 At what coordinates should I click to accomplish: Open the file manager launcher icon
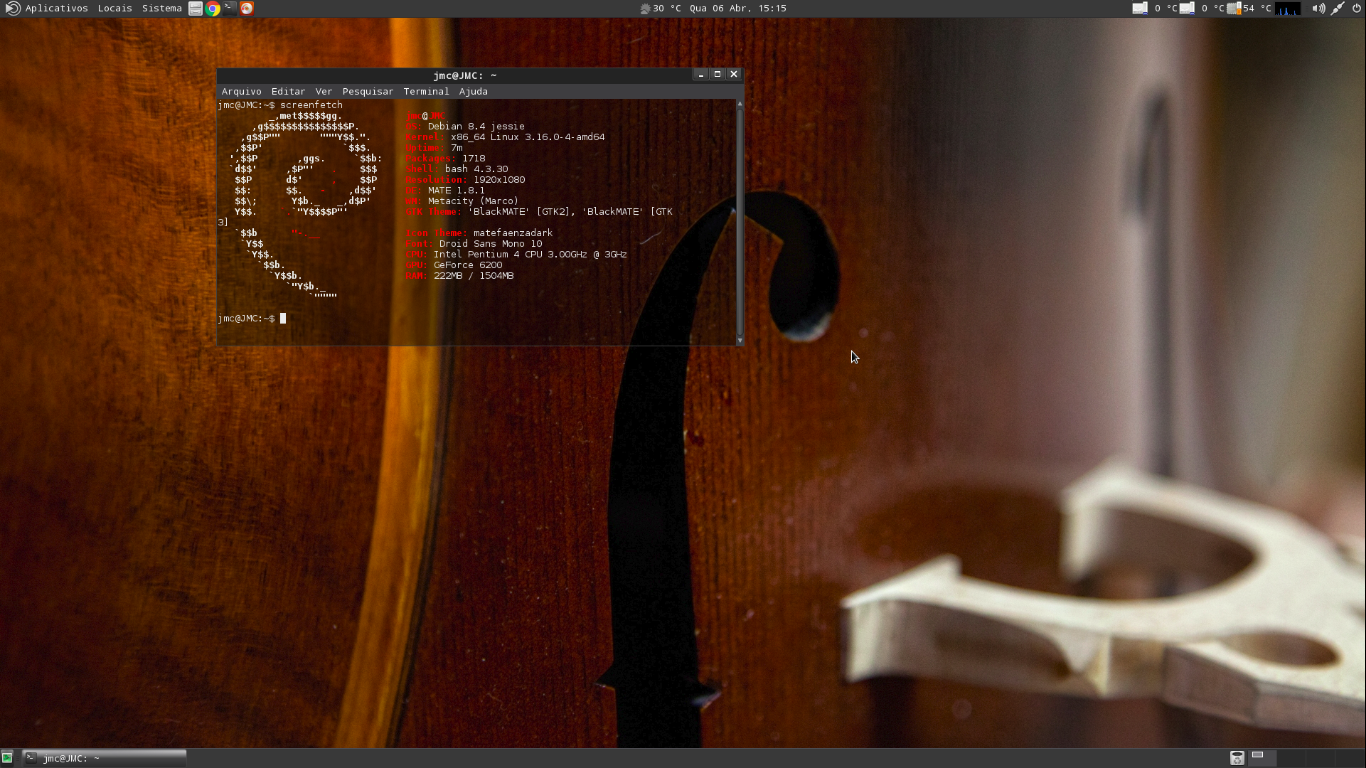point(196,8)
